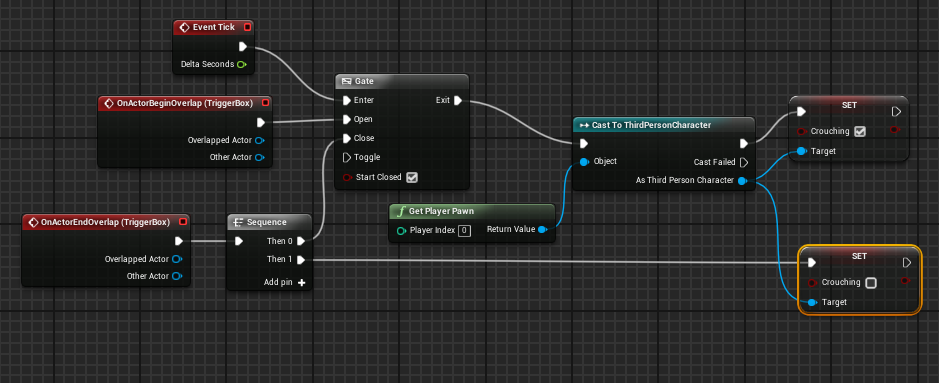
Task: Select the Cast To ThirdPersonCharacter node title
Action: (x=652, y=125)
